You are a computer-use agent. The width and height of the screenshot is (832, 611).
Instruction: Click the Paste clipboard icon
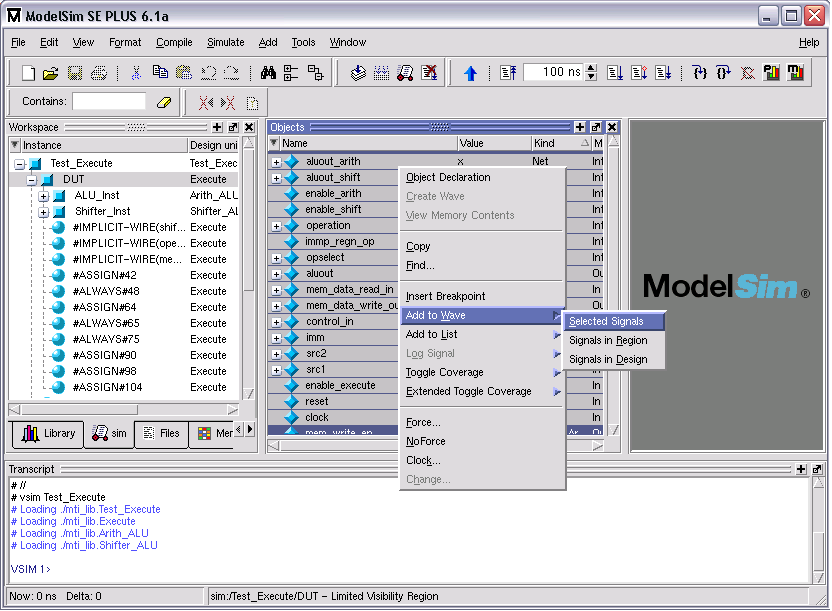tap(184, 73)
